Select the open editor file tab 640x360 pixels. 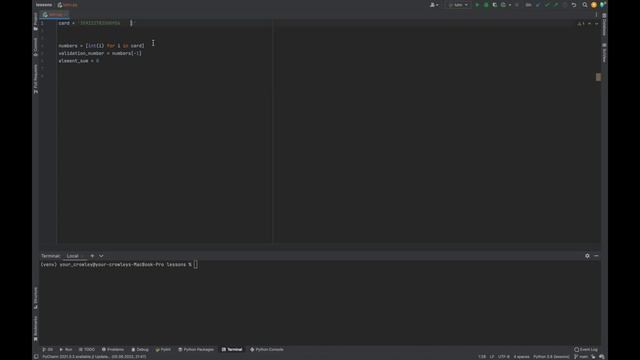(x=55, y=15)
